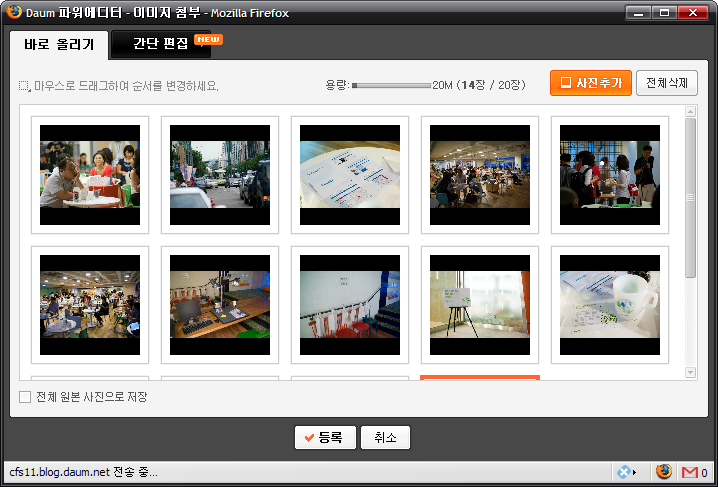The image size is (718, 487).
Task: Click the 14장 / 20장 photo count text
Action: coord(493,85)
